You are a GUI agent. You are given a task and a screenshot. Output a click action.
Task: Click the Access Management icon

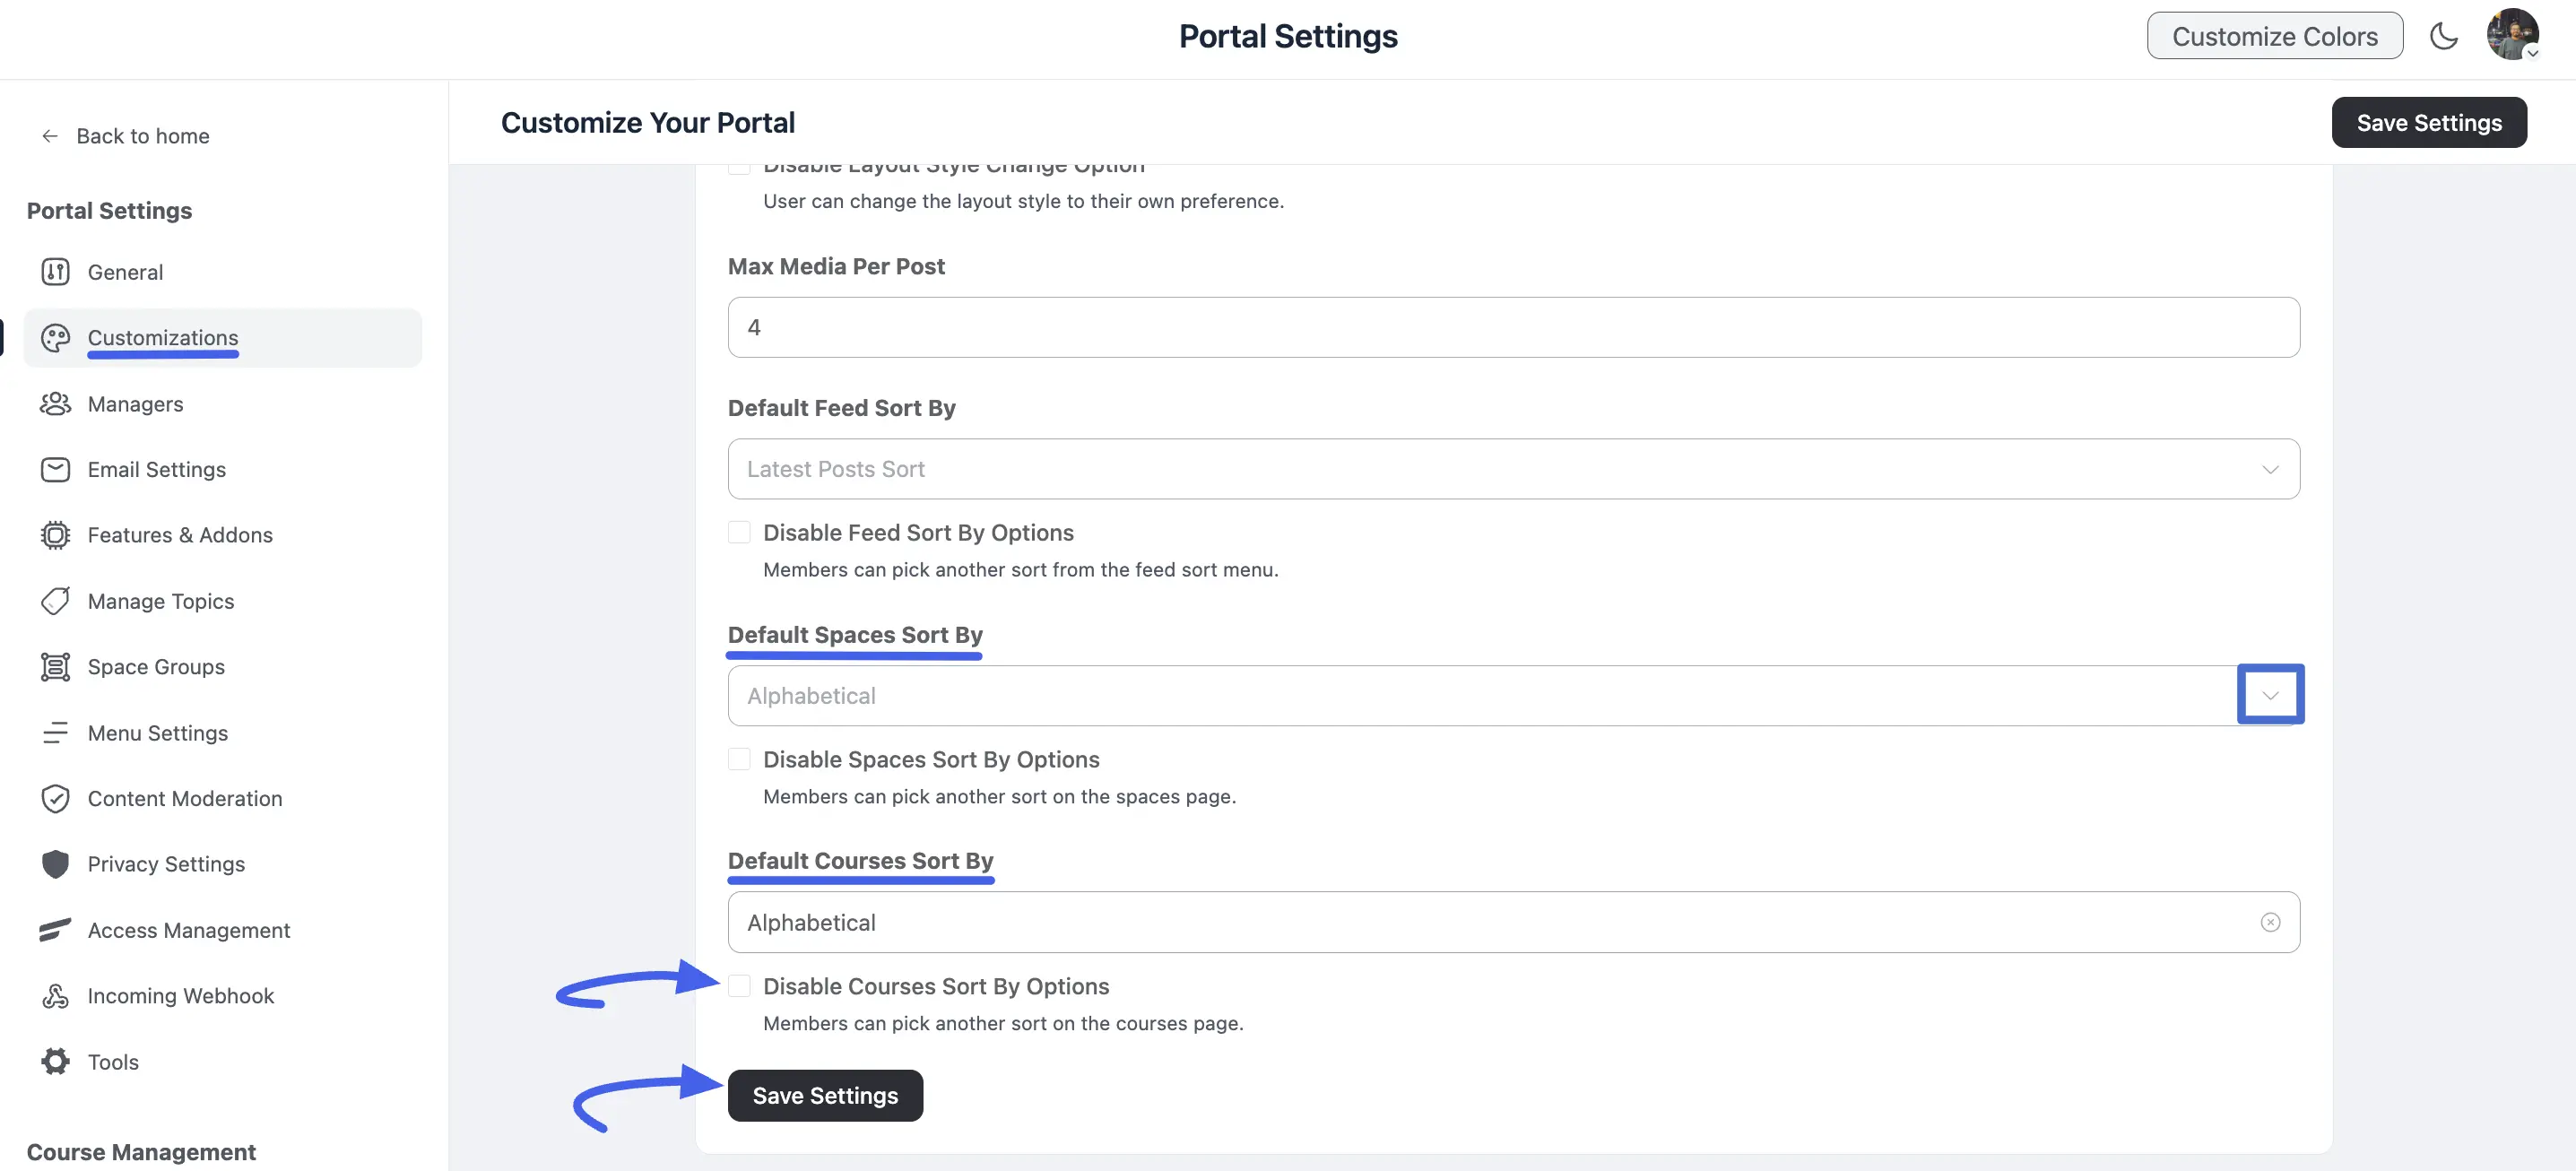[x=55, y=930]
